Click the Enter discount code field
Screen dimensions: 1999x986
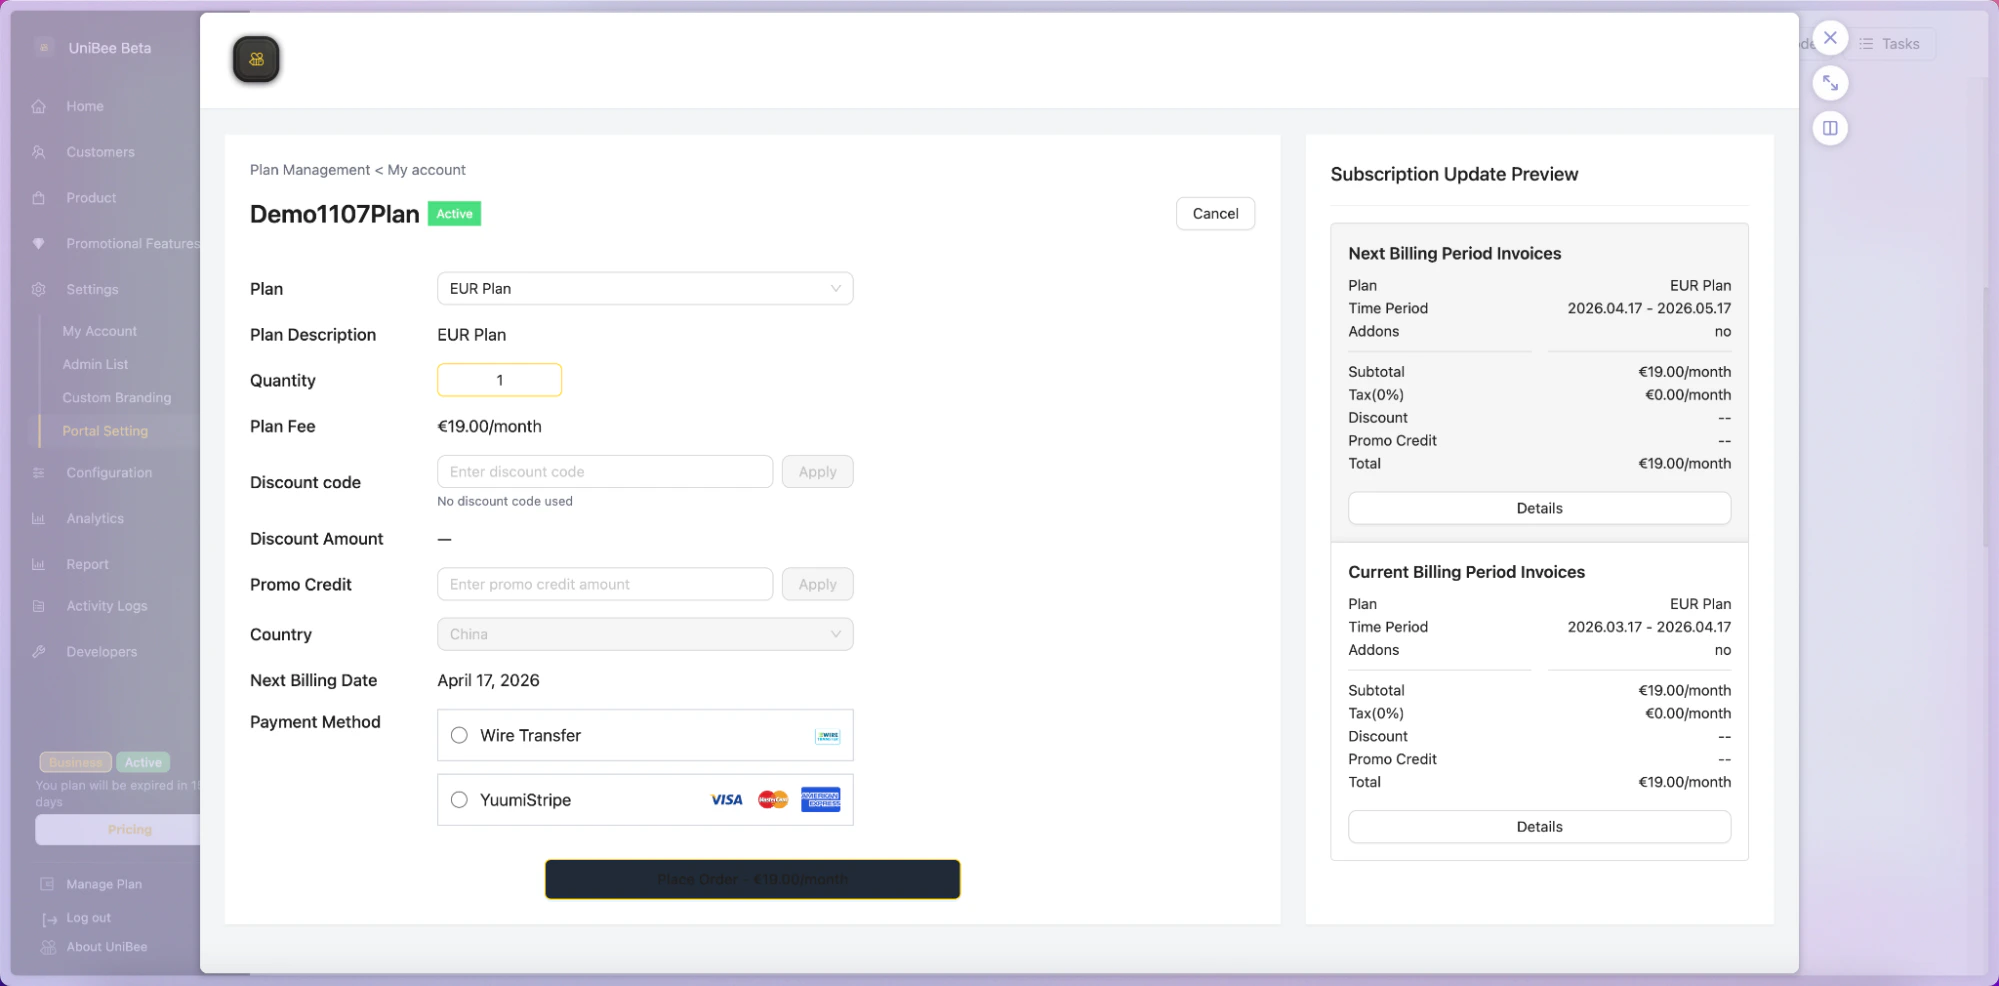point(605,472)
